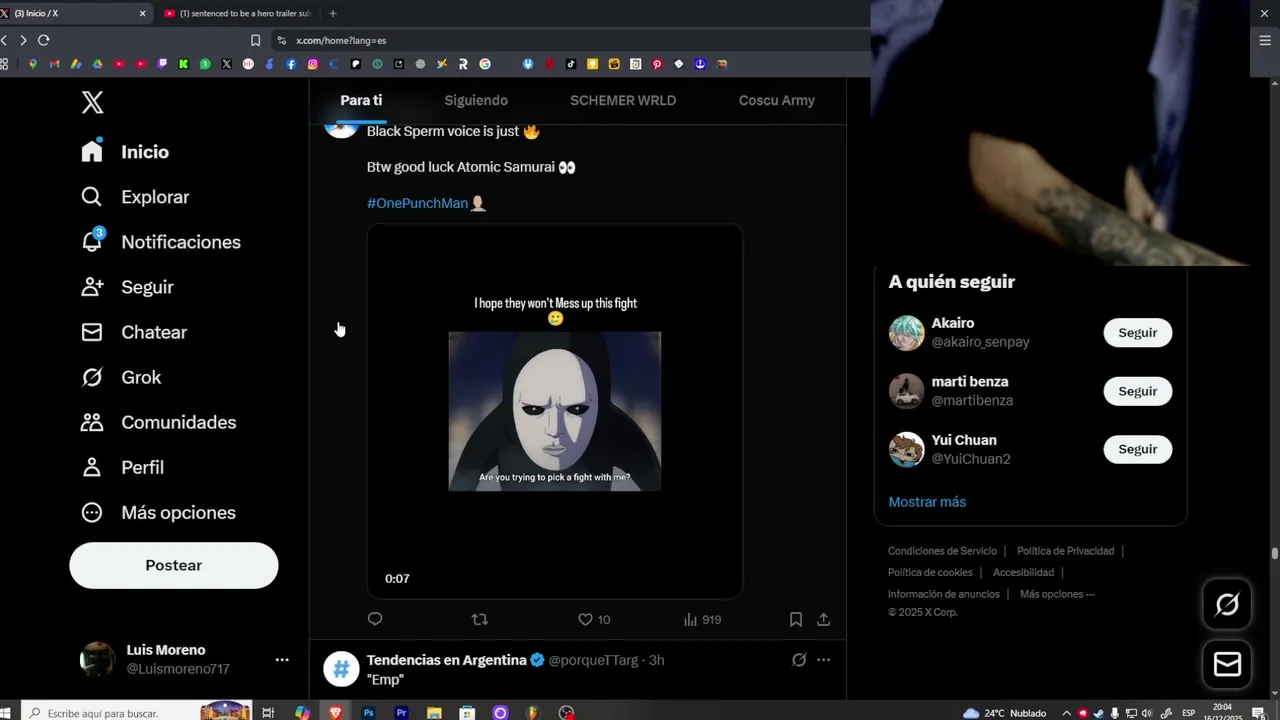This screenshot has height=720, width=1280.
Task: Click Mostrar más suggestions link
Action: 927,502
